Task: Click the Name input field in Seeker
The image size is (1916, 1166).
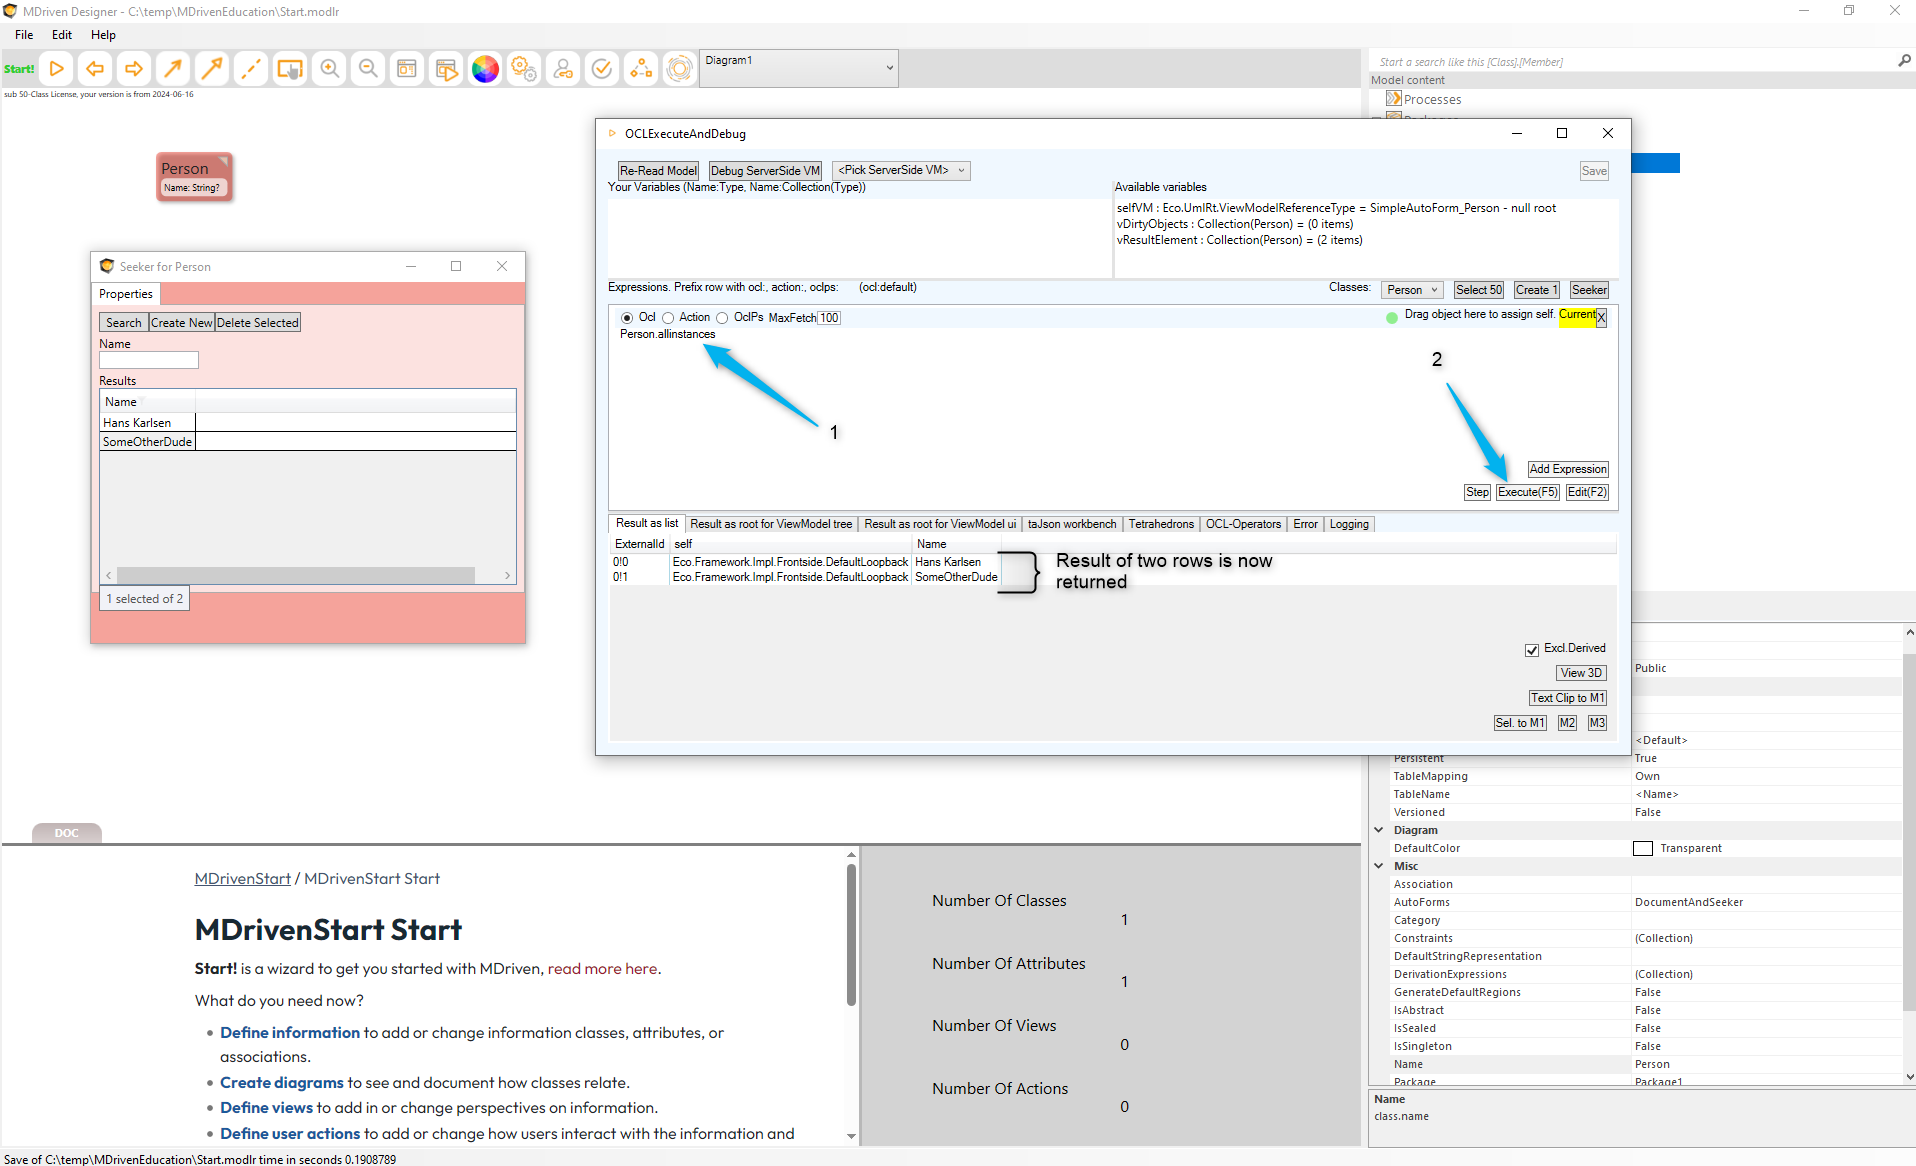Action: pyautogui.click(x=149, y=360)
